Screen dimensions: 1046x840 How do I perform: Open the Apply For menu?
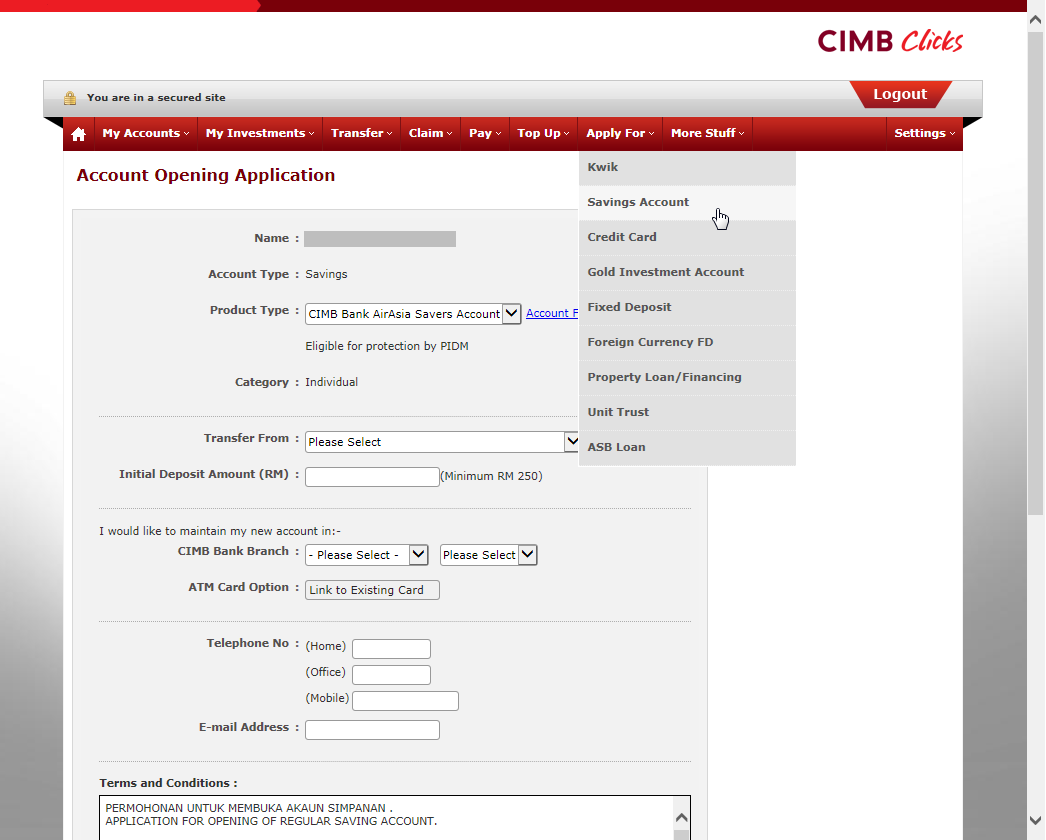coord(620,133)
